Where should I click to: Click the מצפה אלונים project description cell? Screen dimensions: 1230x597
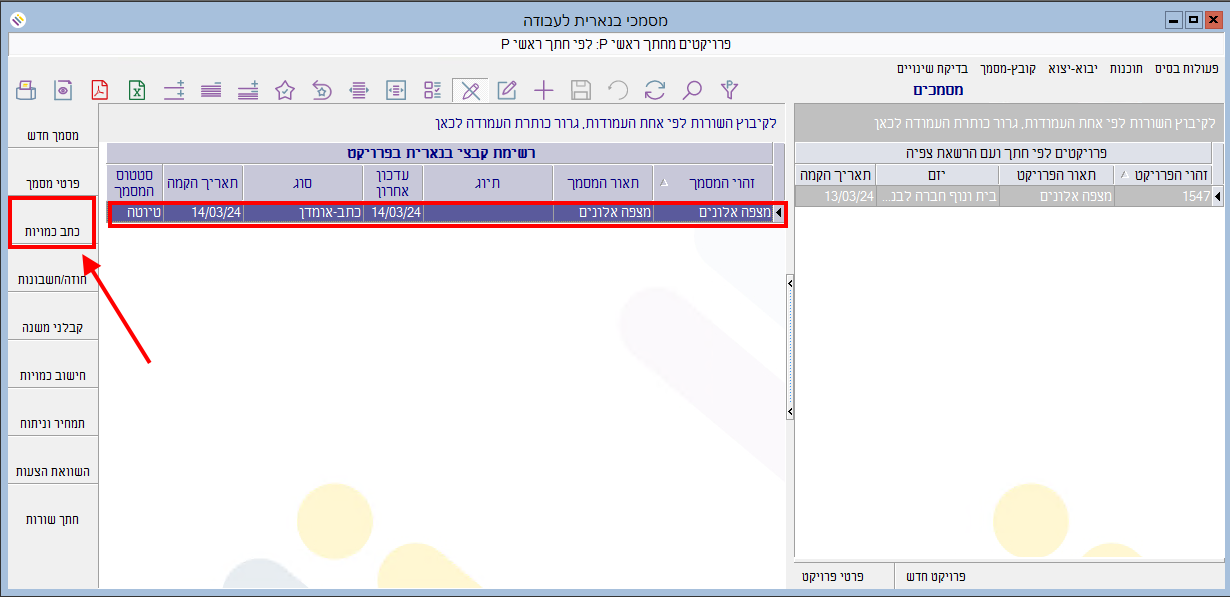(x=1056, y=196)
